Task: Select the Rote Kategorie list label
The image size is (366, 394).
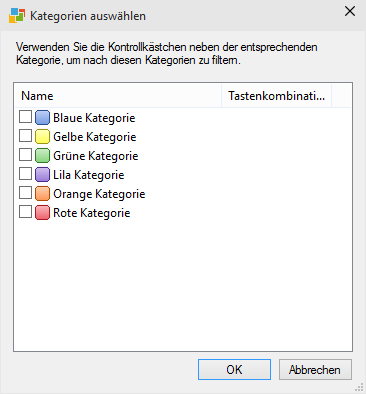Action: (92, 213)
